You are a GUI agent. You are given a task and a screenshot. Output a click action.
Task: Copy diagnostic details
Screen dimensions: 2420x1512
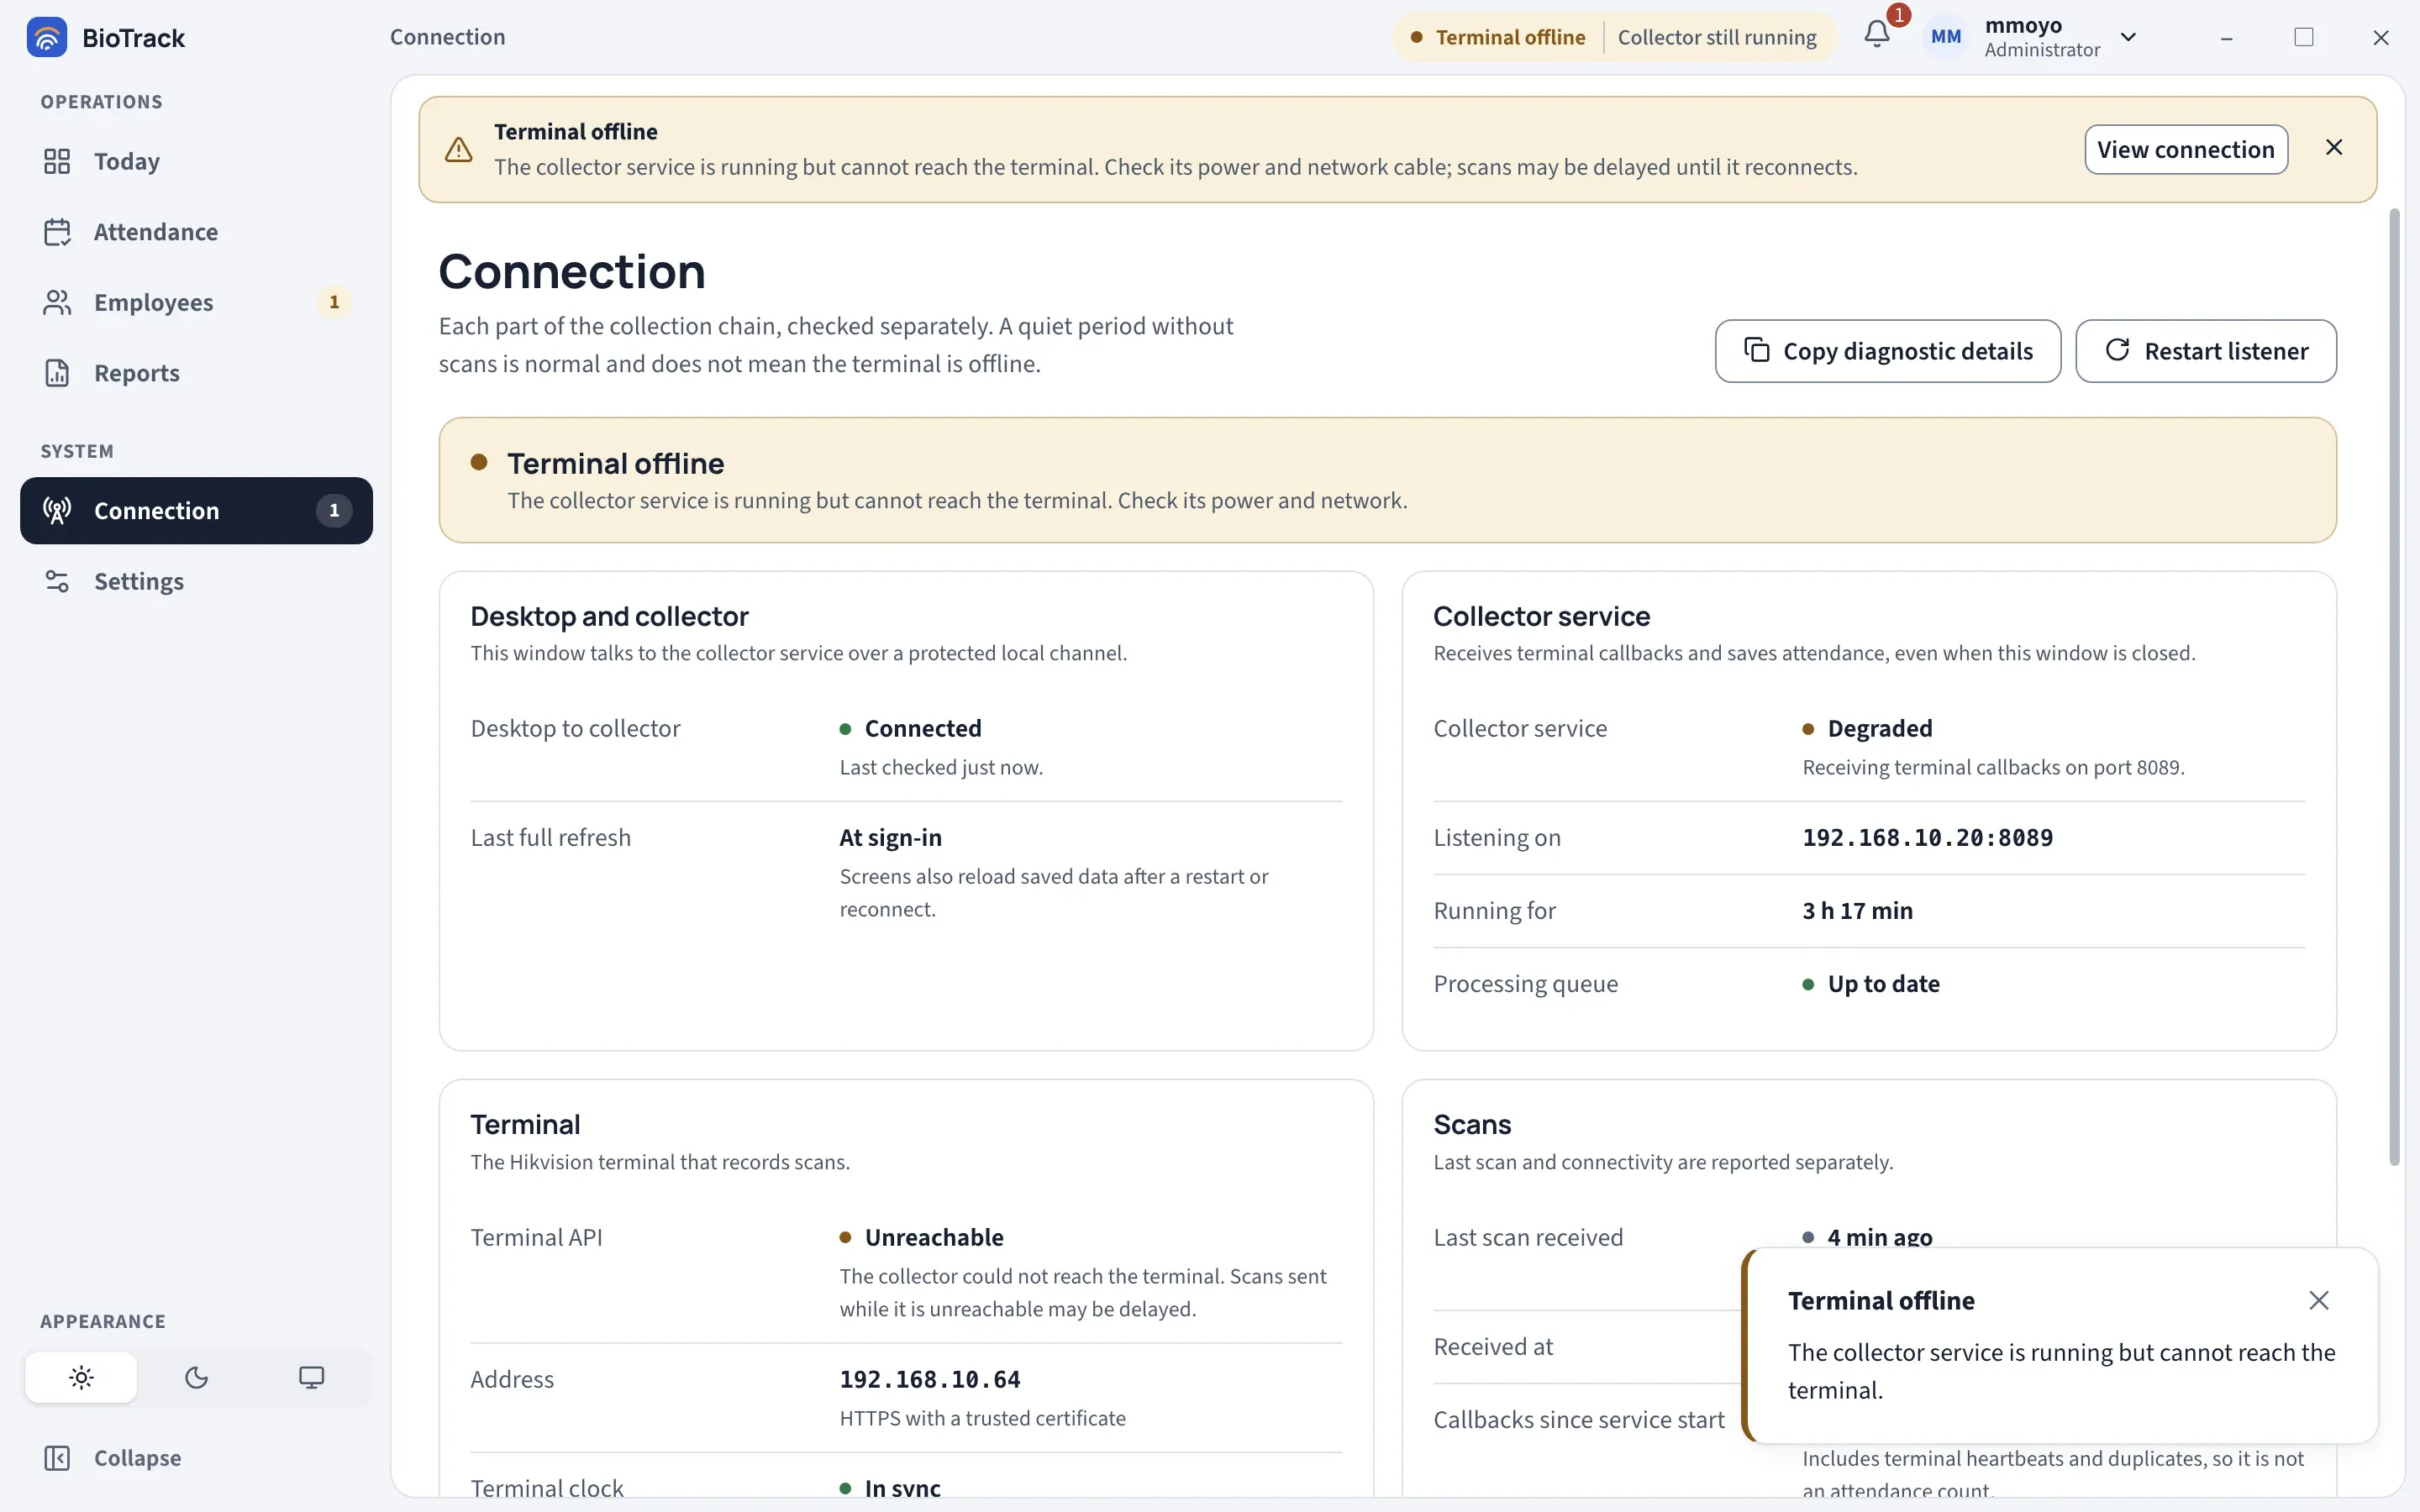(x=1888, y=351)
